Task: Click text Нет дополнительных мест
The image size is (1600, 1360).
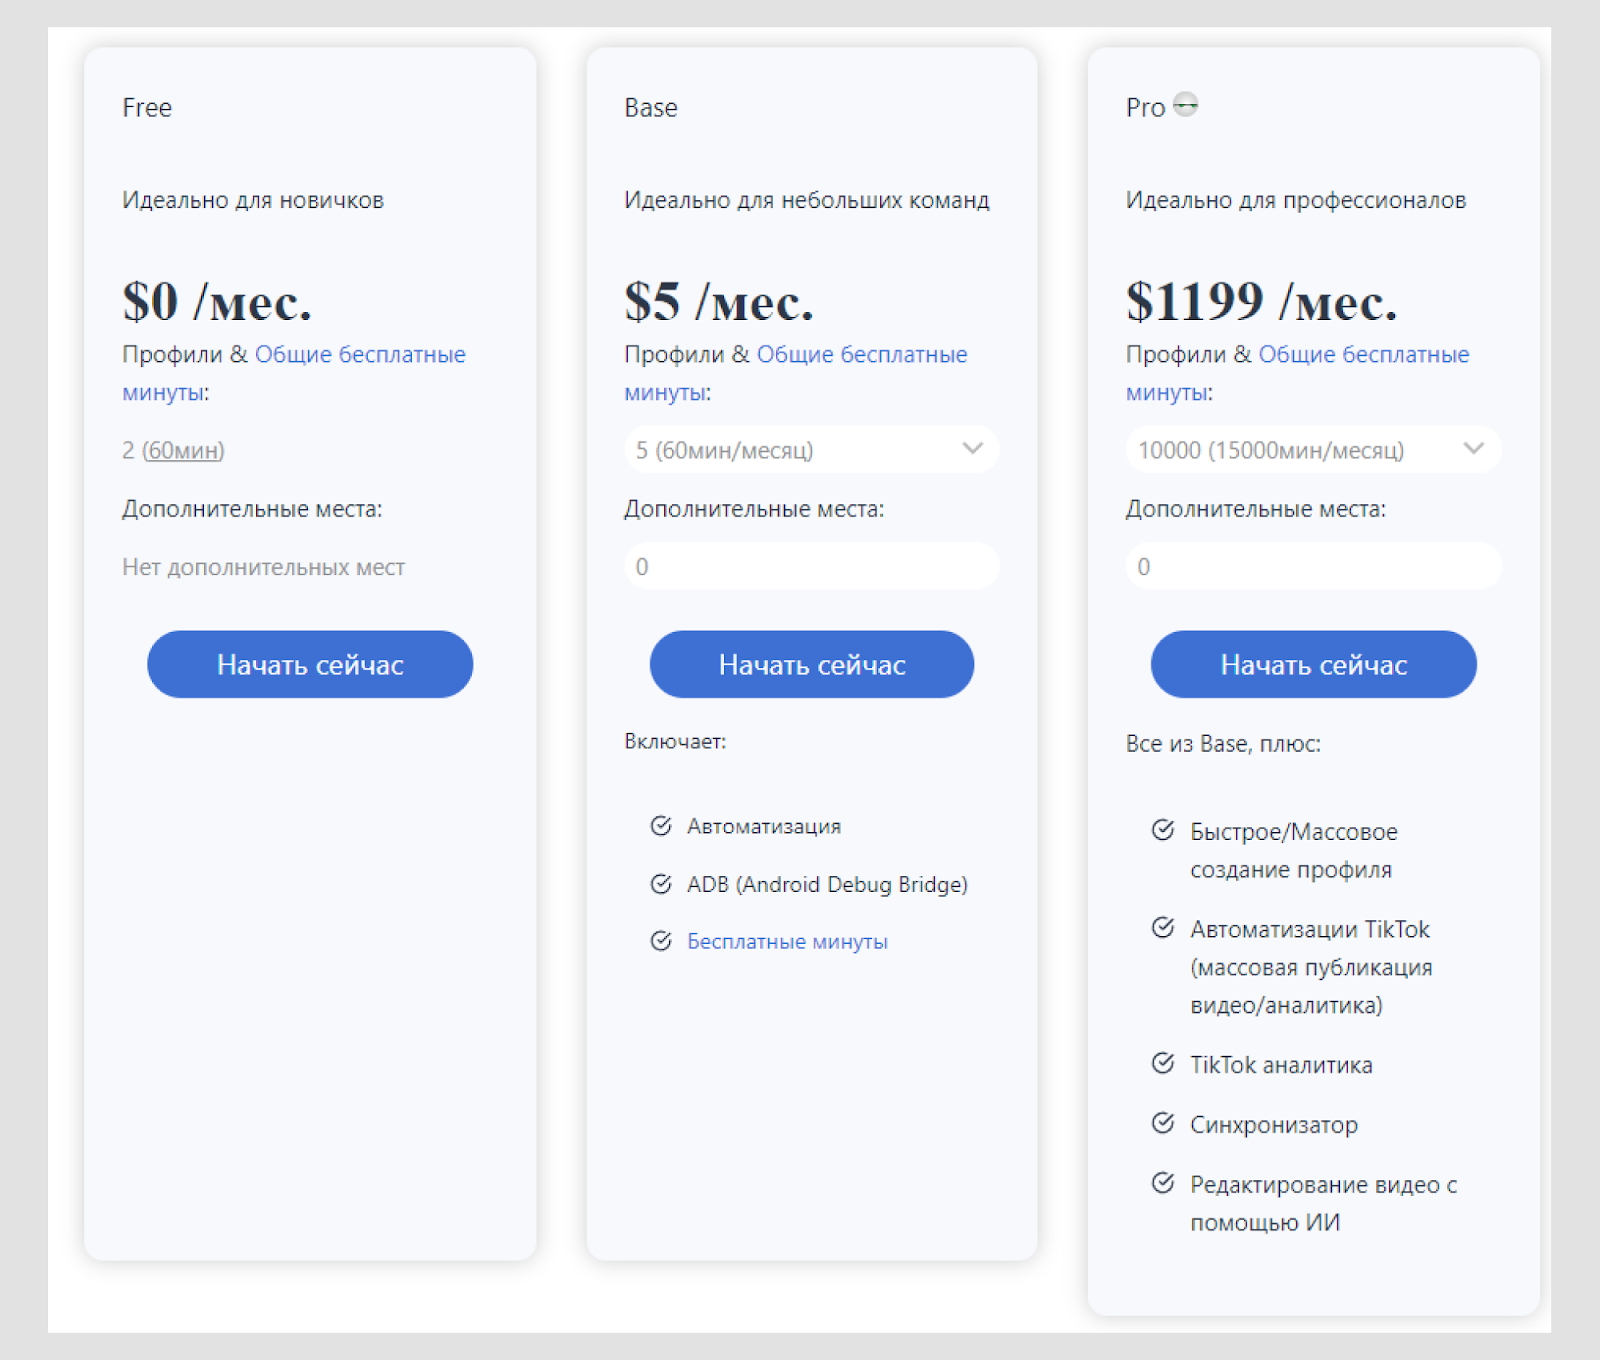Action: pyautogui.click(x=264, y=568)
